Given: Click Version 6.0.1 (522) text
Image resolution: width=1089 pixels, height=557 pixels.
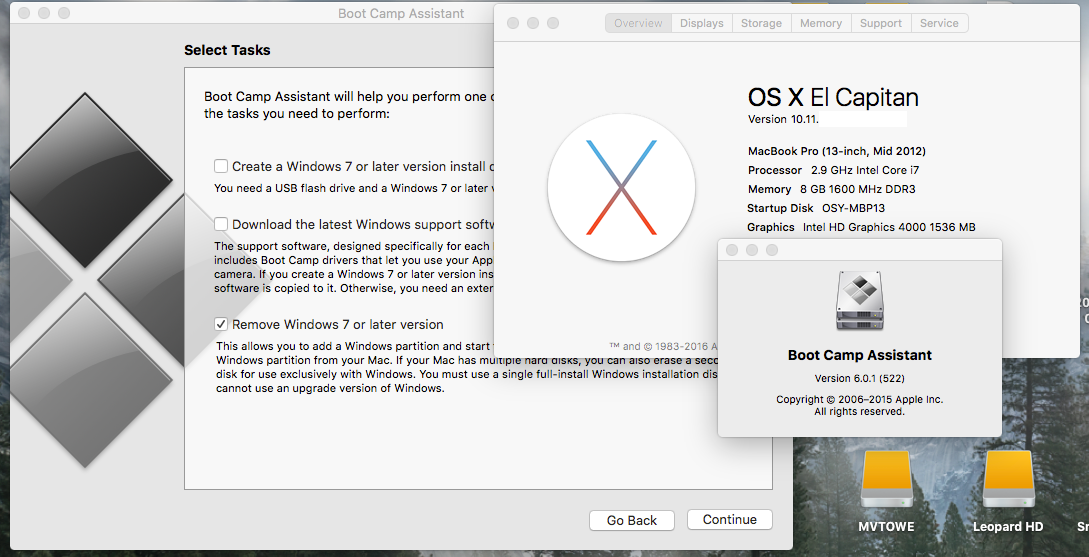Looking at the screenshot, I should coord(859,379).
